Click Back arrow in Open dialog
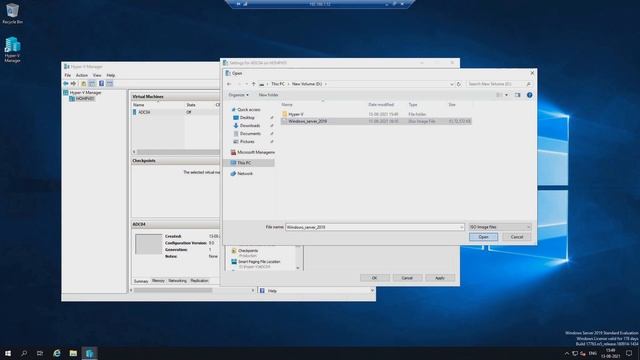The width and height of the screenshot is (640, 360). tap(229, 84)
